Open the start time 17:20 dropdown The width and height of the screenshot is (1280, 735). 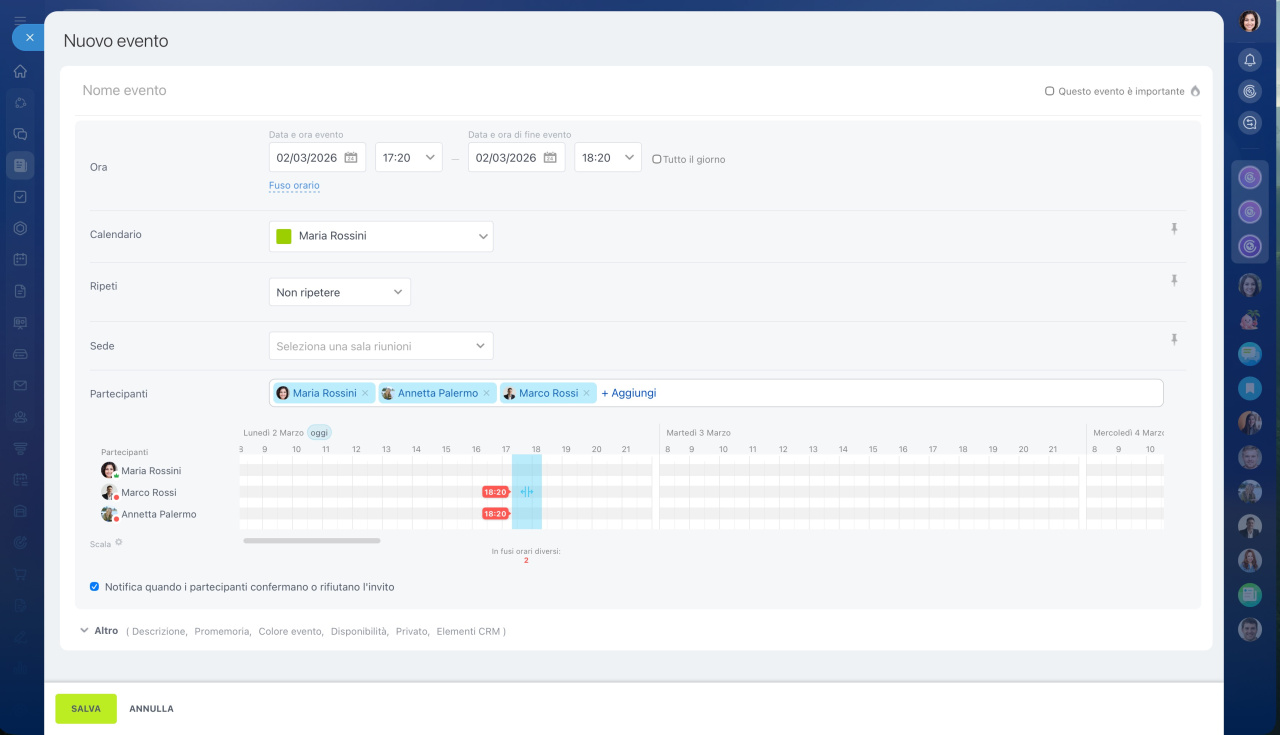click(409, 158)
